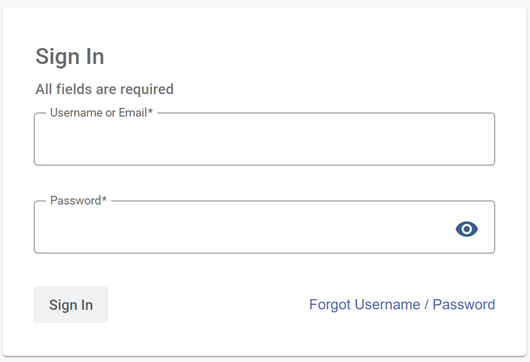The width and height of the screenshot is (530, 362).
Task: Open the Forgot Username / Password link
Action: (x=402, y=305)
